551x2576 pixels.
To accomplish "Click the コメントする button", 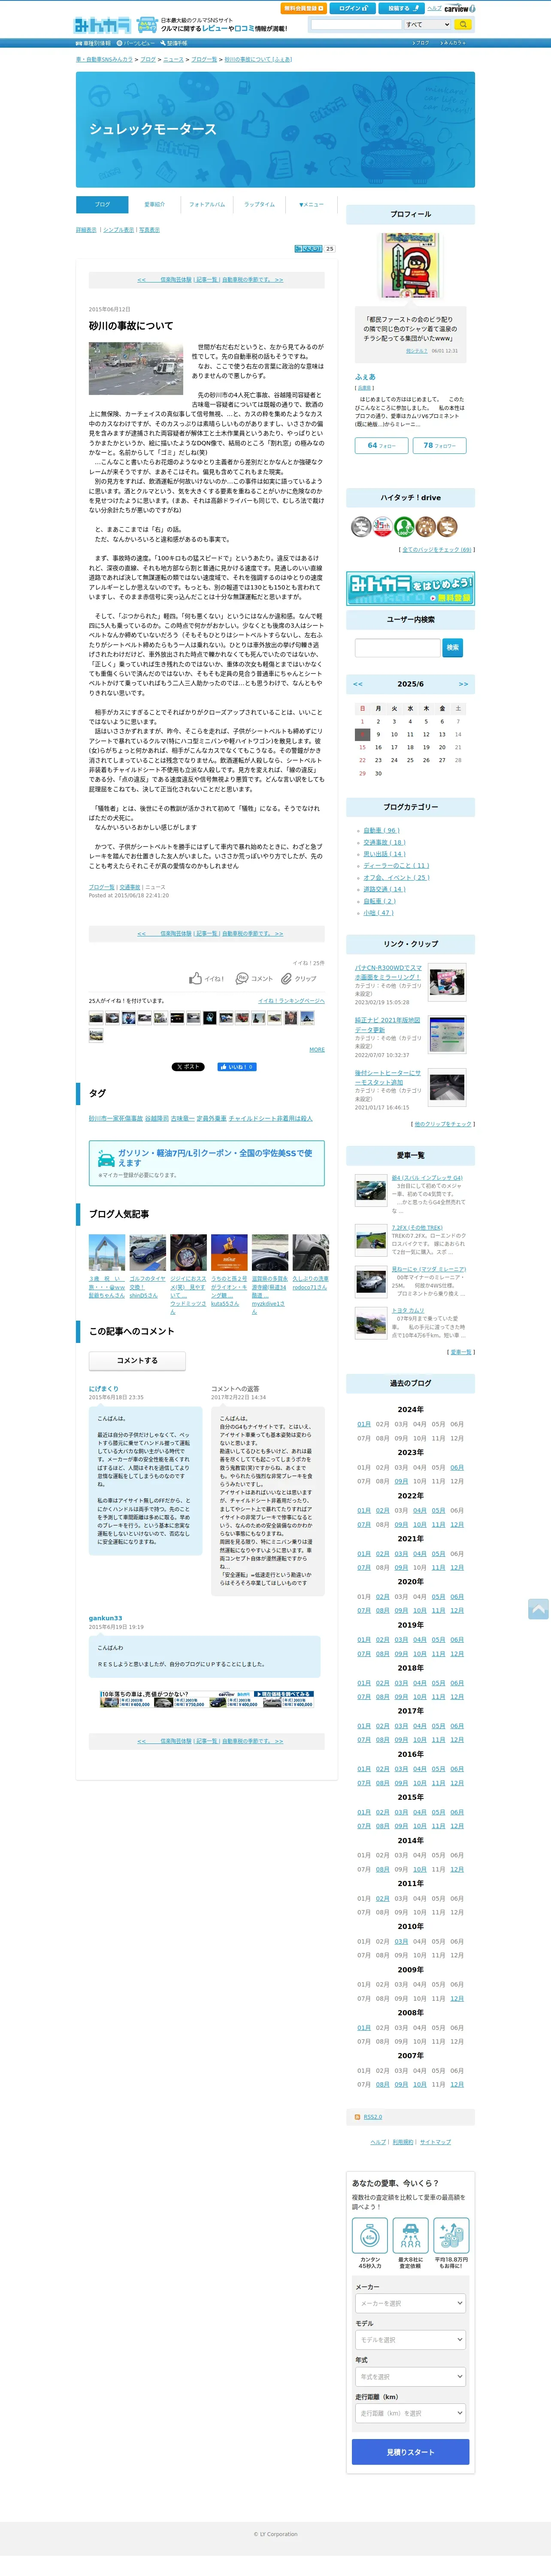I will point(137,1360).
